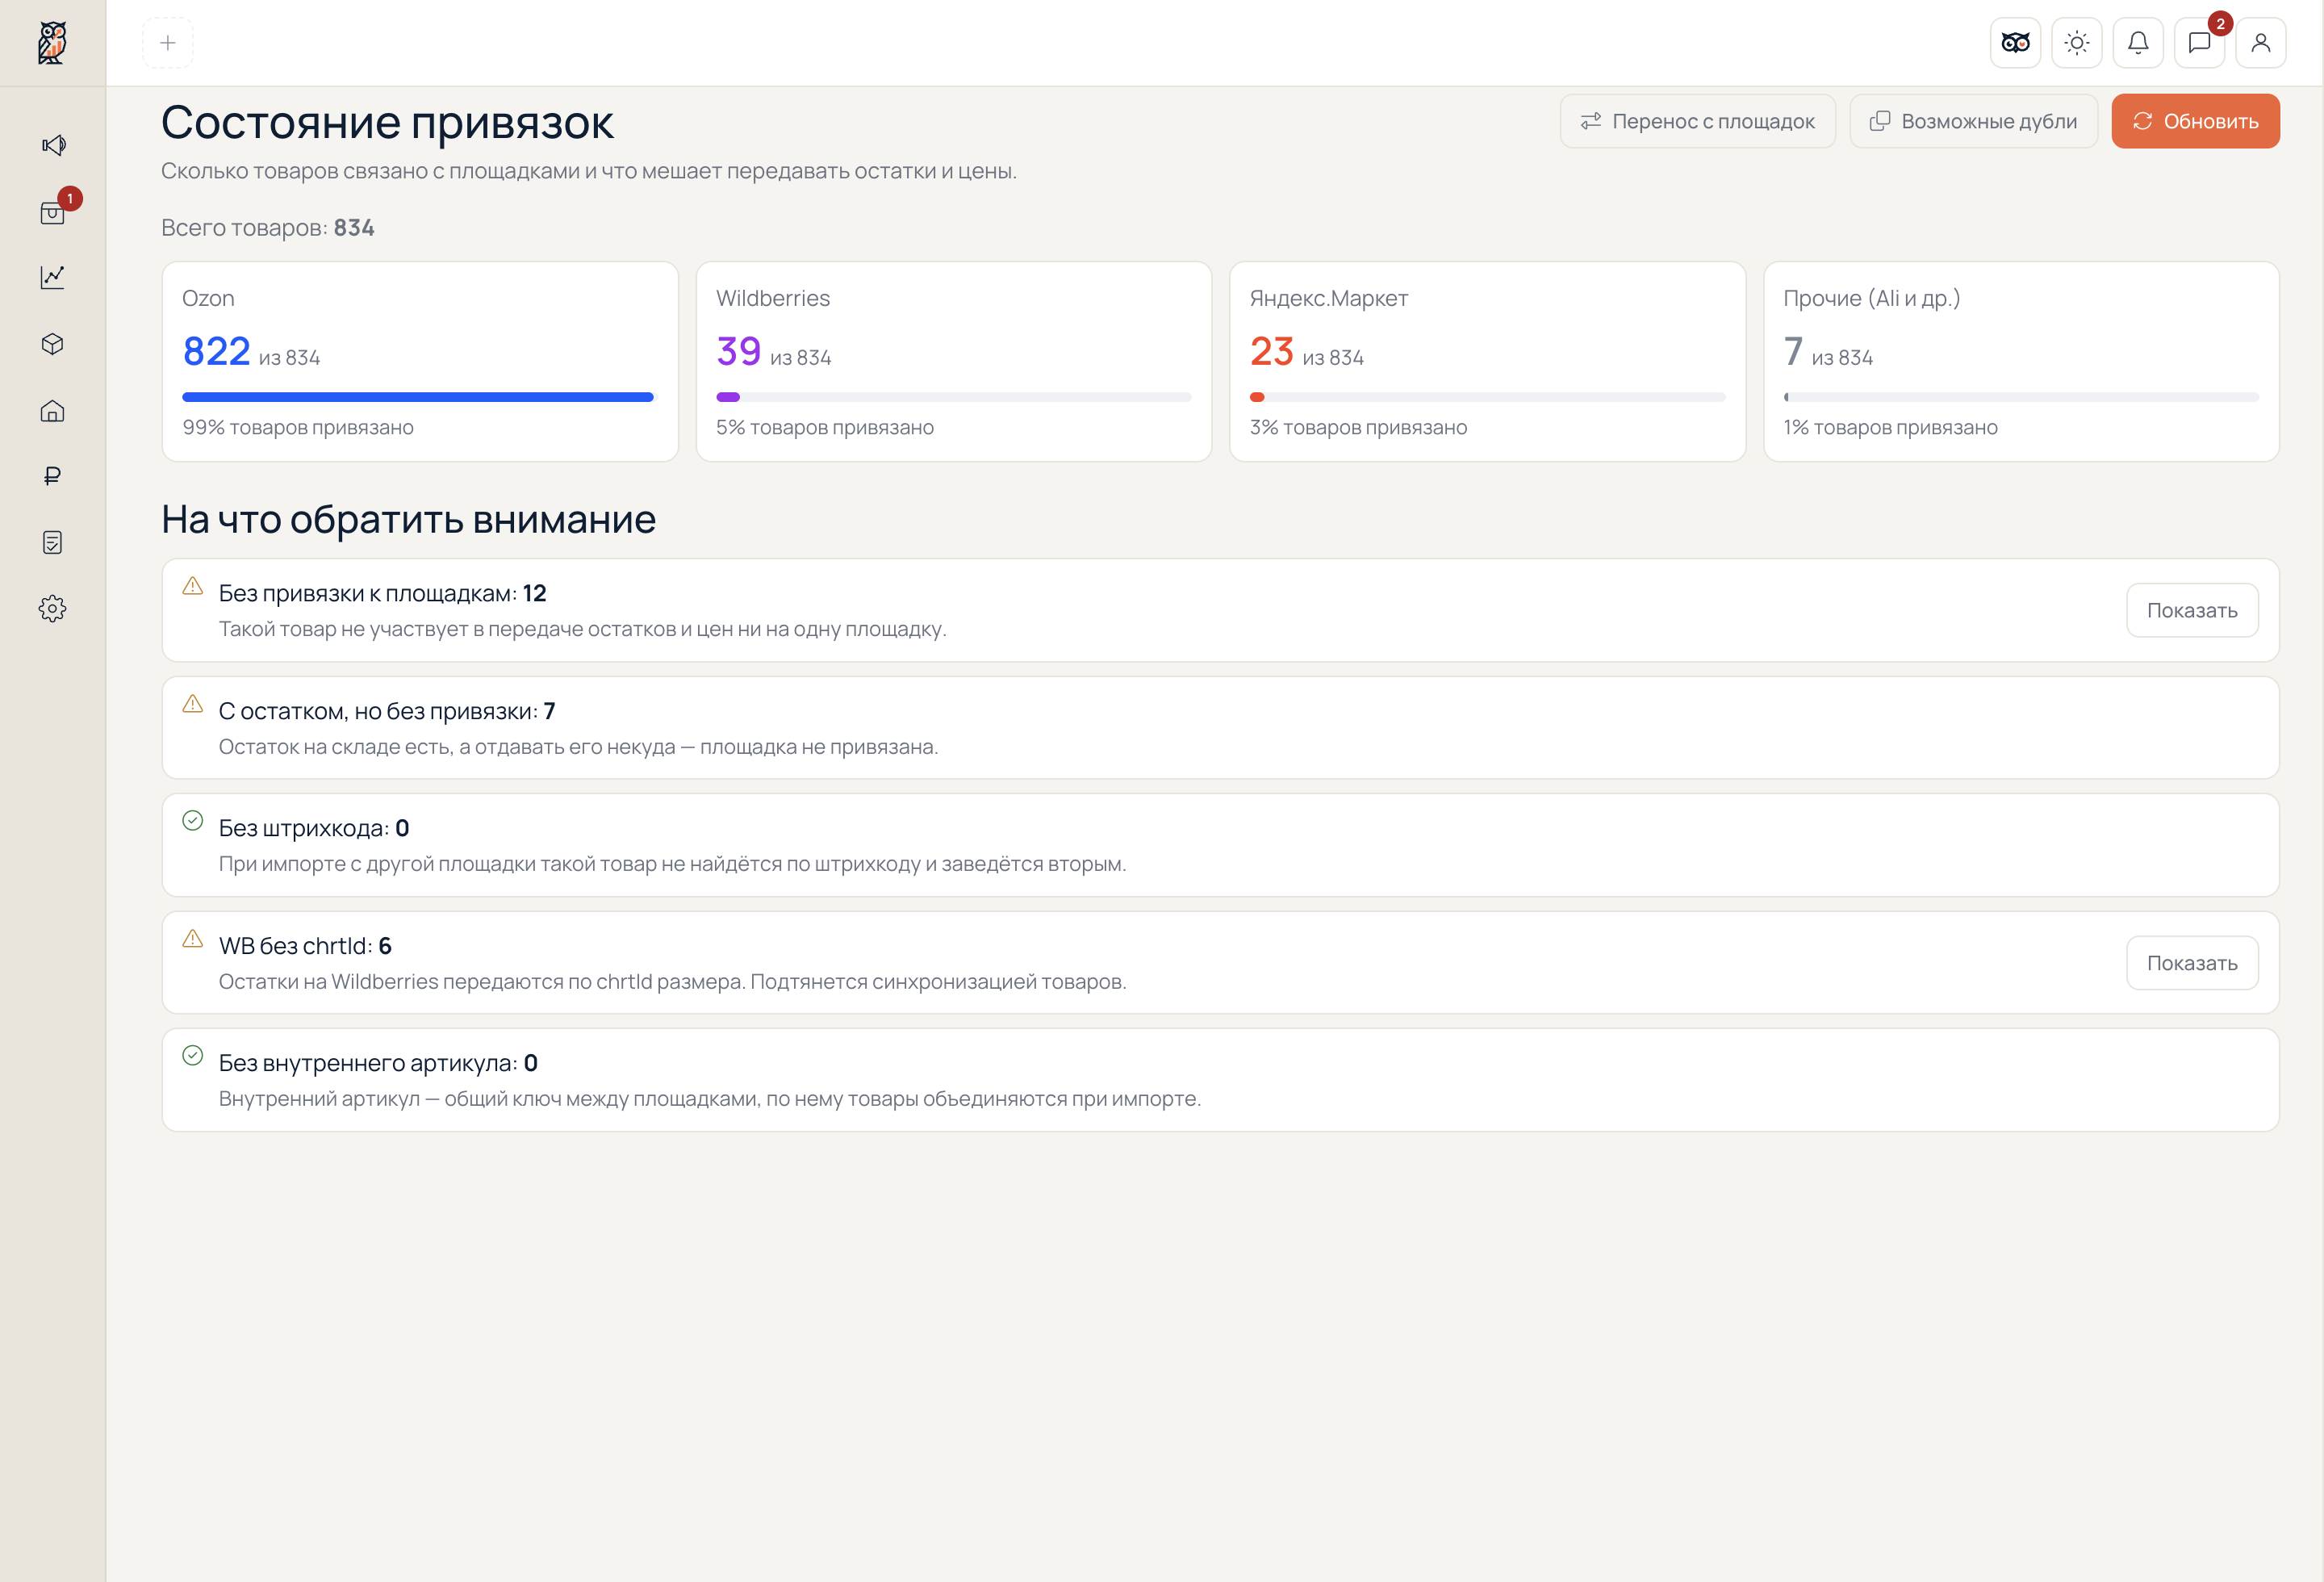Open the orders bag icon with badge 1

pos(53,212)
